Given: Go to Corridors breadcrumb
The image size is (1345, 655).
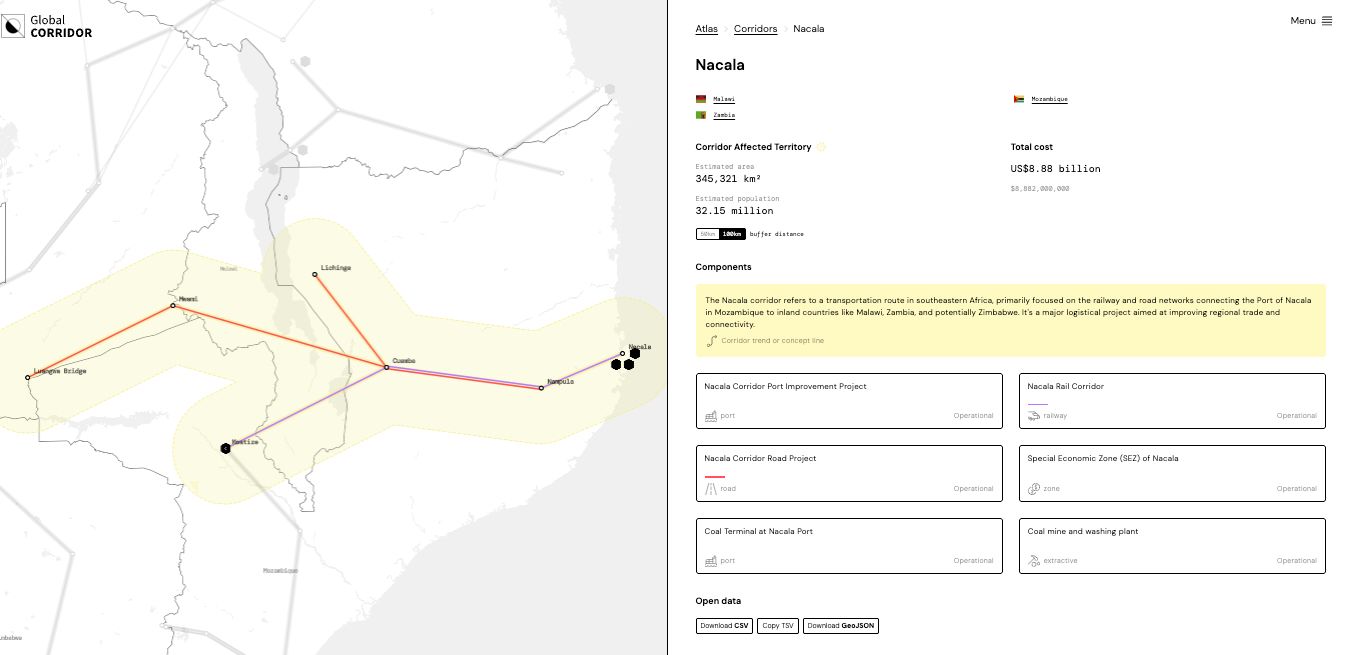Looking at the screenshot, I should tap(755, 29).
